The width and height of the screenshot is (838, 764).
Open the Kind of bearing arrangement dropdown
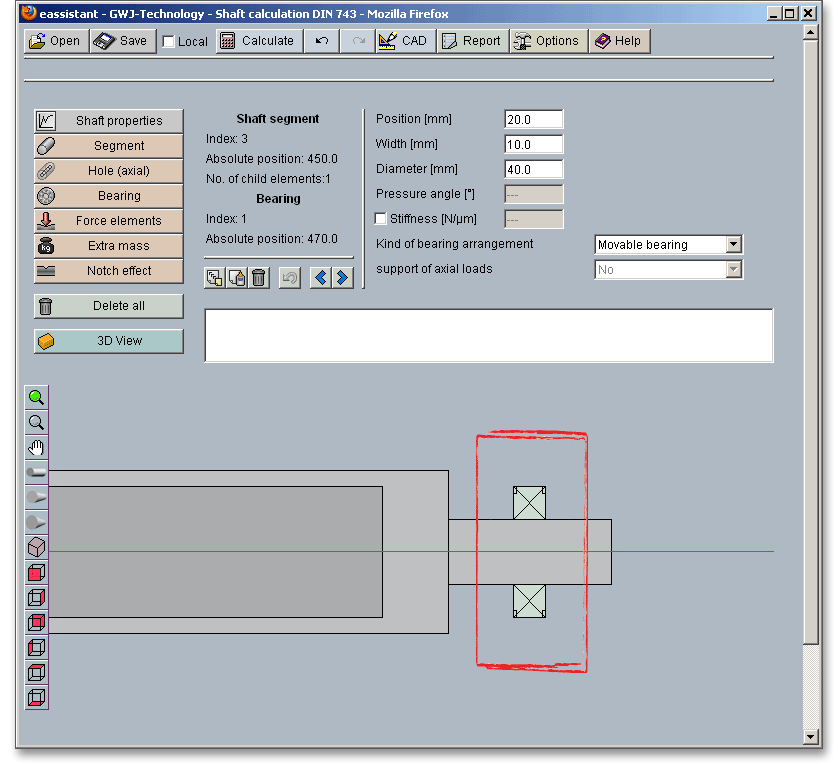733,245
